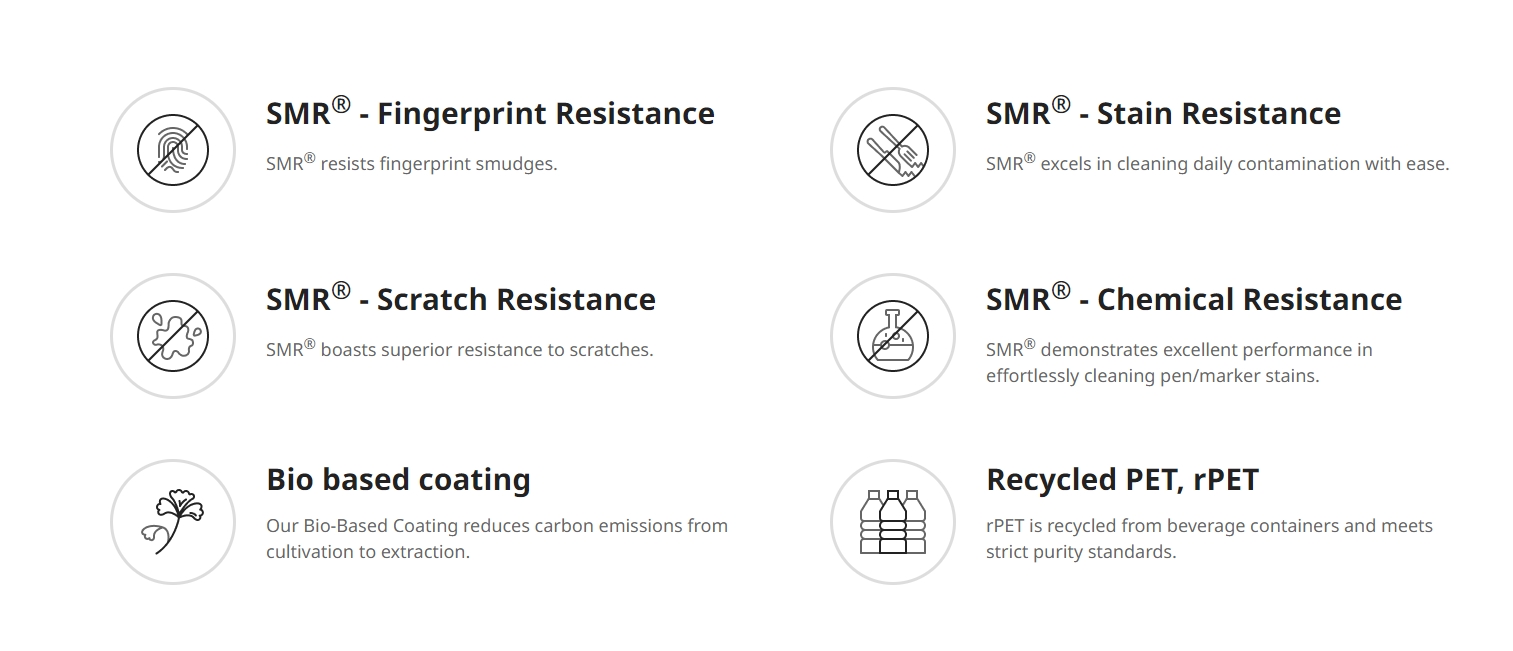This screenshot has width=1513, height=651.
Task: Click the Bio based coating heading
Action: [398, 479]
